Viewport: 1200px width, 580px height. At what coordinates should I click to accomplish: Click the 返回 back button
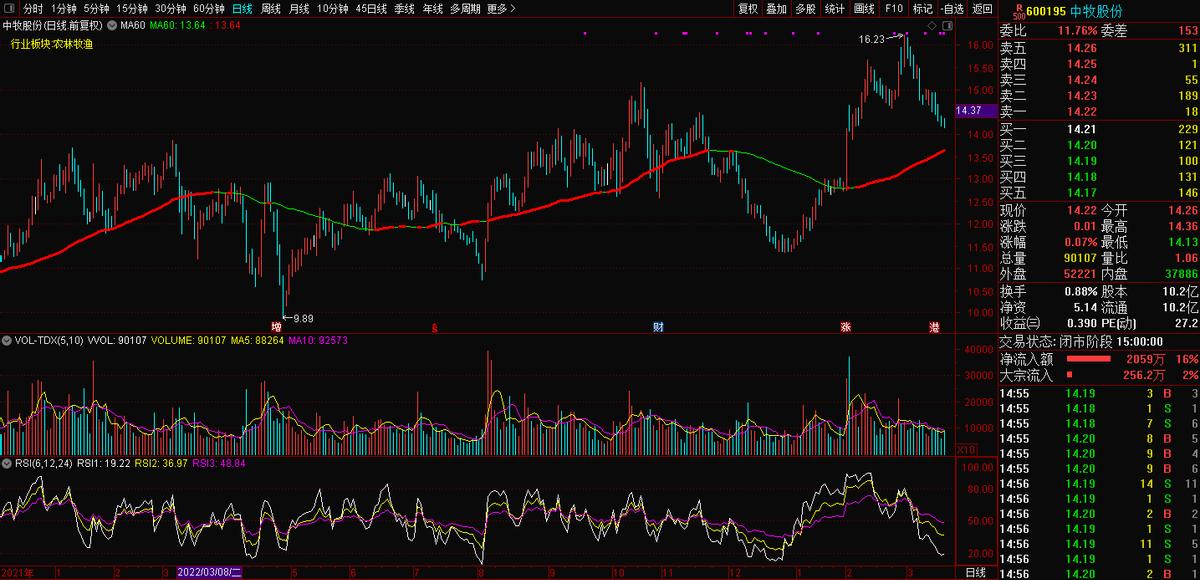pos(982,9)
